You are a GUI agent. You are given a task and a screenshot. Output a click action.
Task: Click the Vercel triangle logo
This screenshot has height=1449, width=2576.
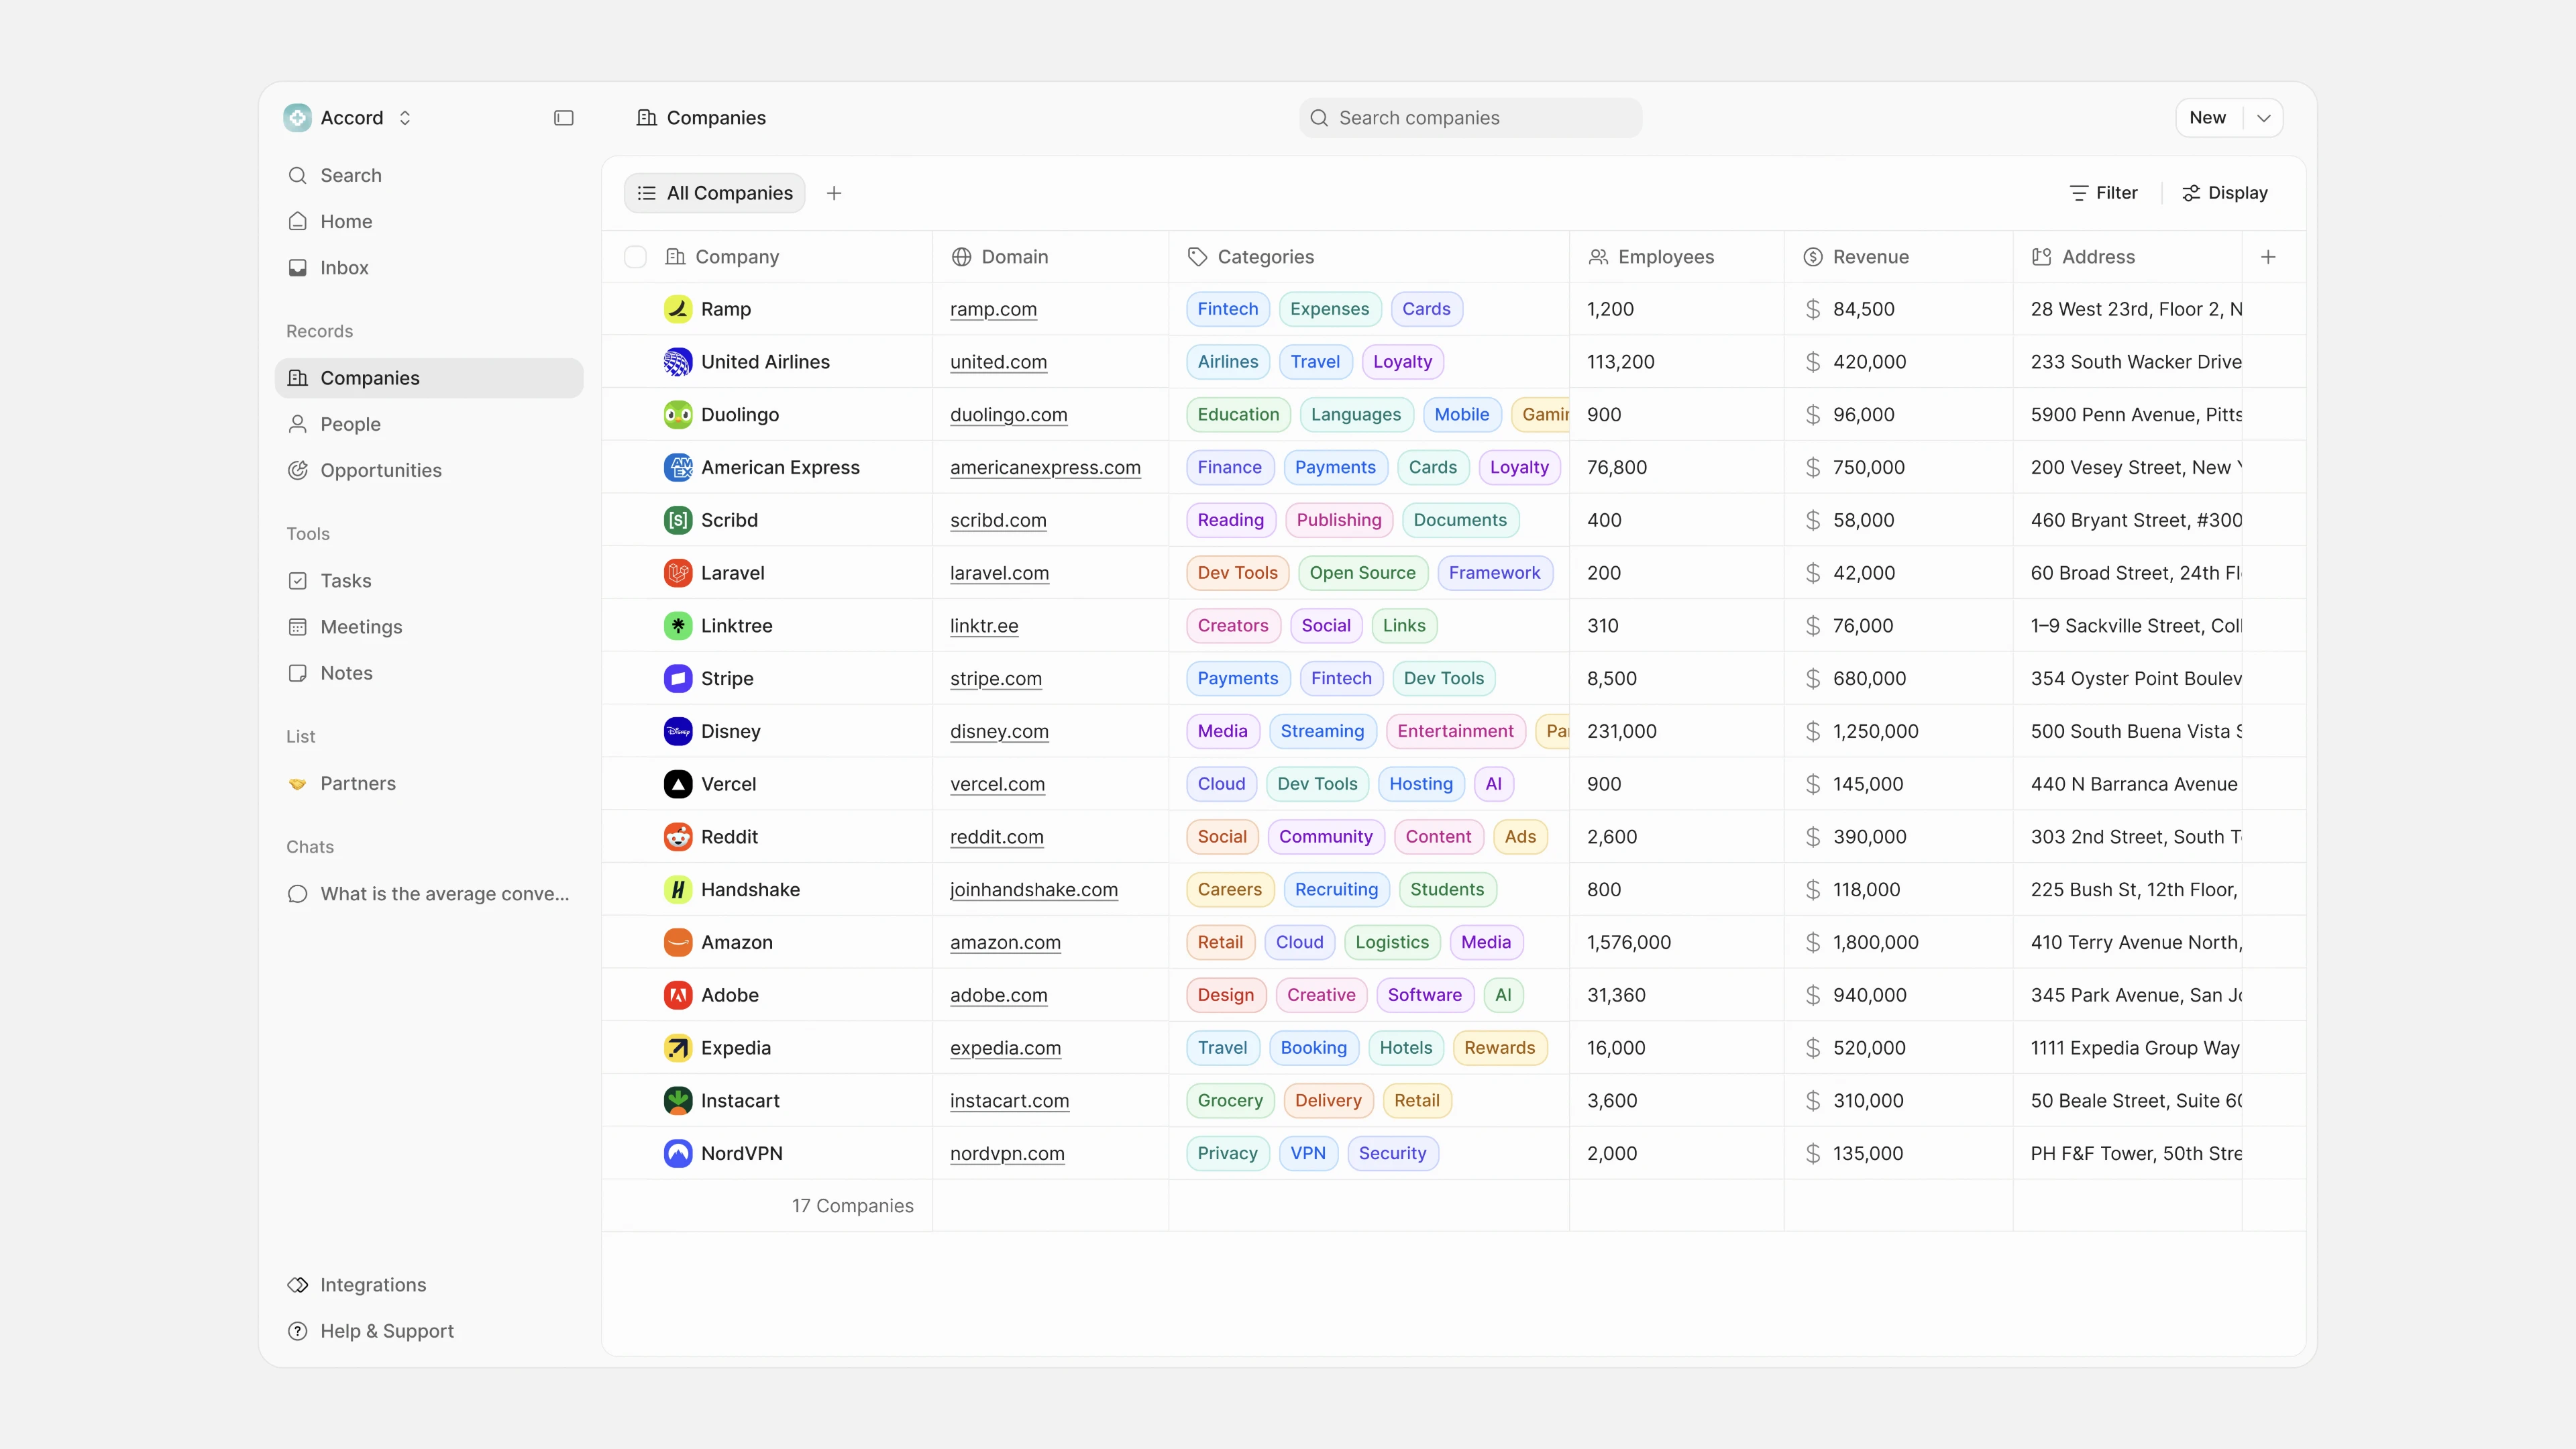(x=678, y=784)
